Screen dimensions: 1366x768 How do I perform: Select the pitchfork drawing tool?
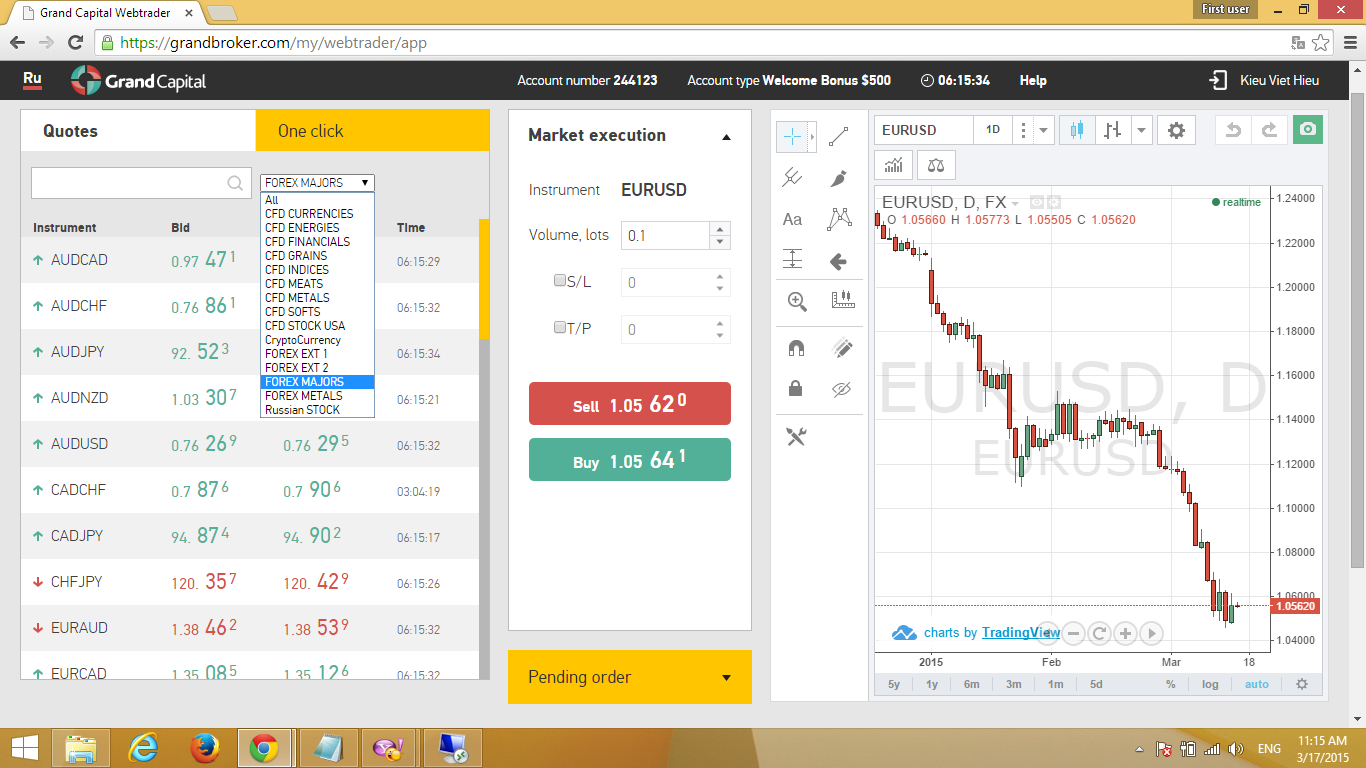(x=792, y=178)
